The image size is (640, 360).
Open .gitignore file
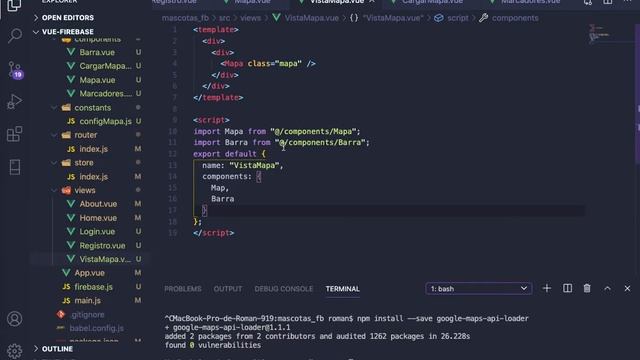pyautogui.click(x=87, y=315)
